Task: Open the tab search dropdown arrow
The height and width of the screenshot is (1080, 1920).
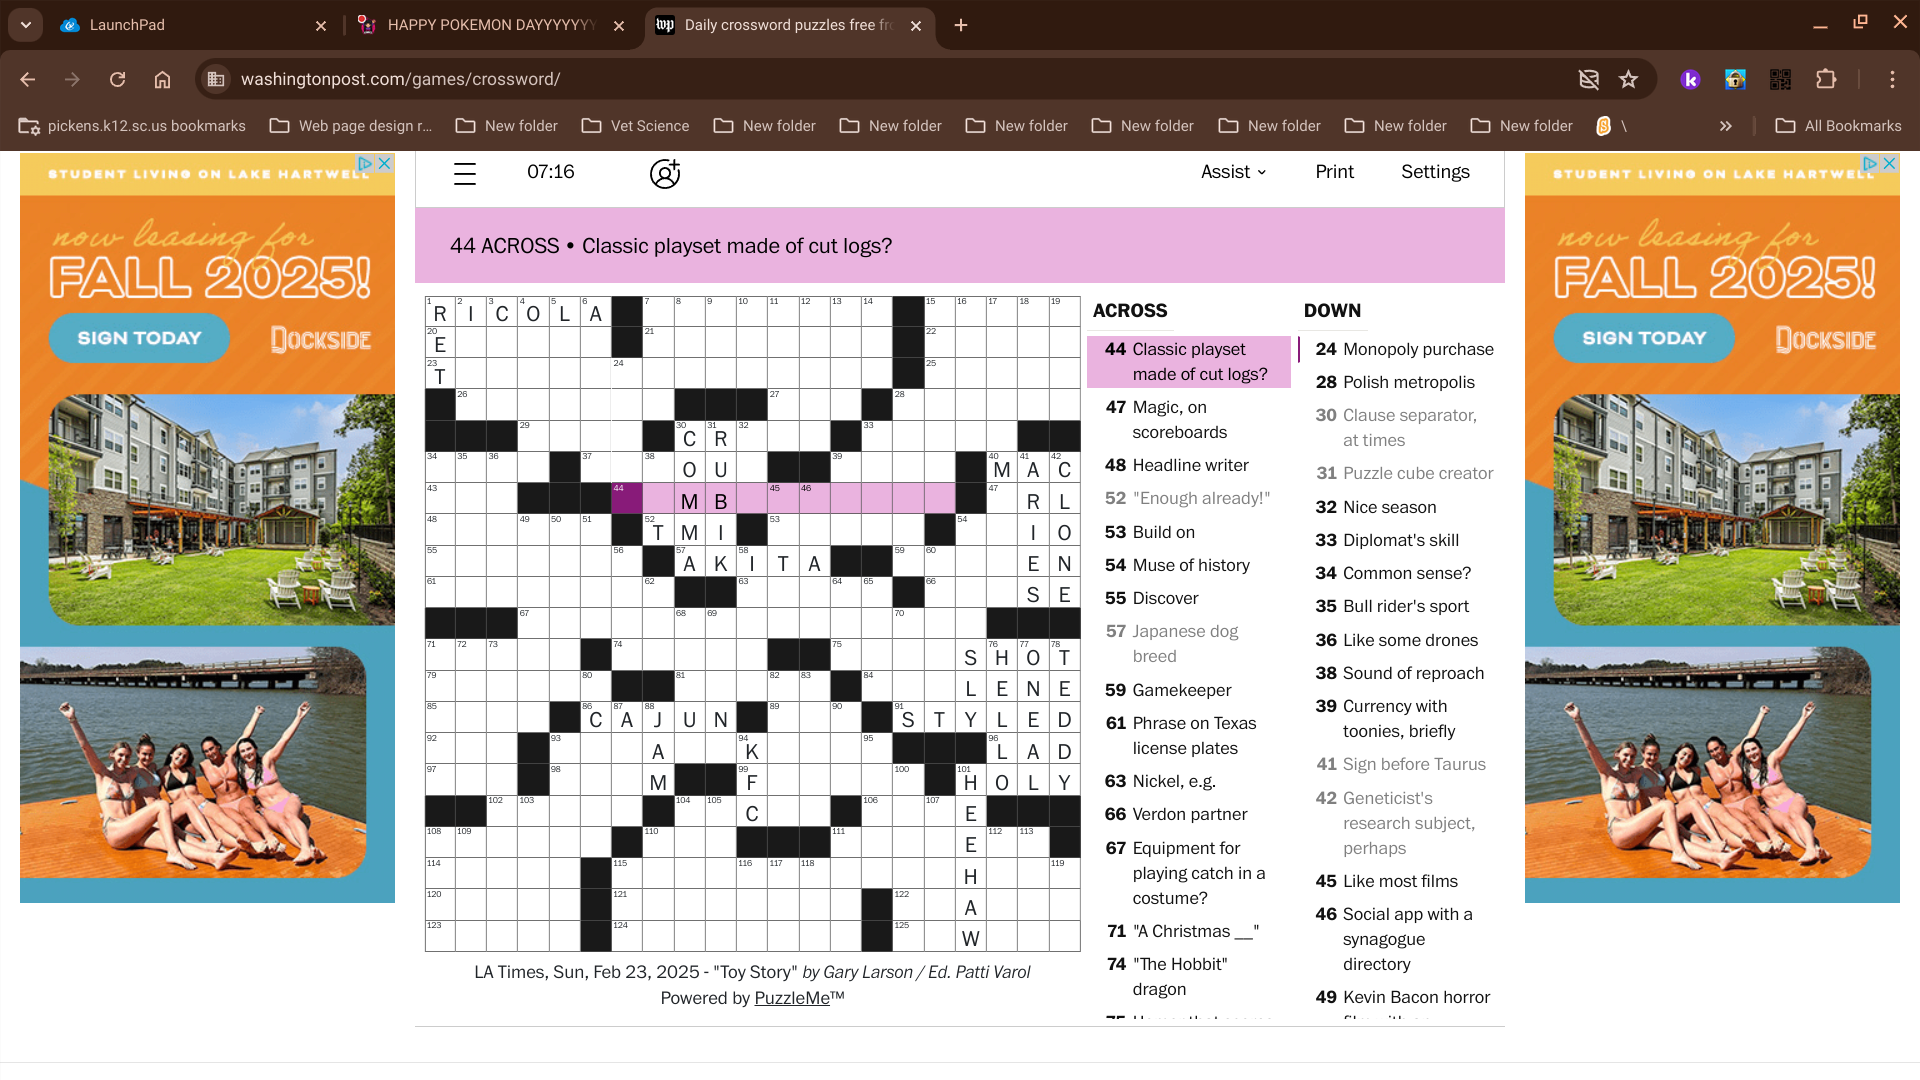Action: [x=26, y=25]
